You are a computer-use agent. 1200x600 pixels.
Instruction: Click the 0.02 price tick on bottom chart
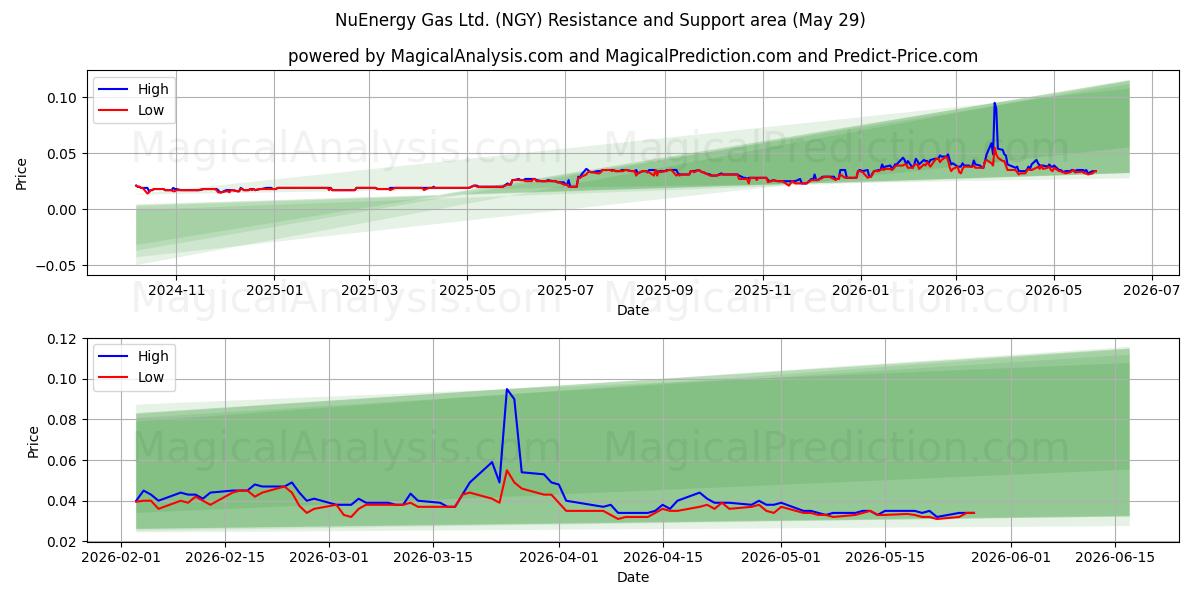(64, 542)
